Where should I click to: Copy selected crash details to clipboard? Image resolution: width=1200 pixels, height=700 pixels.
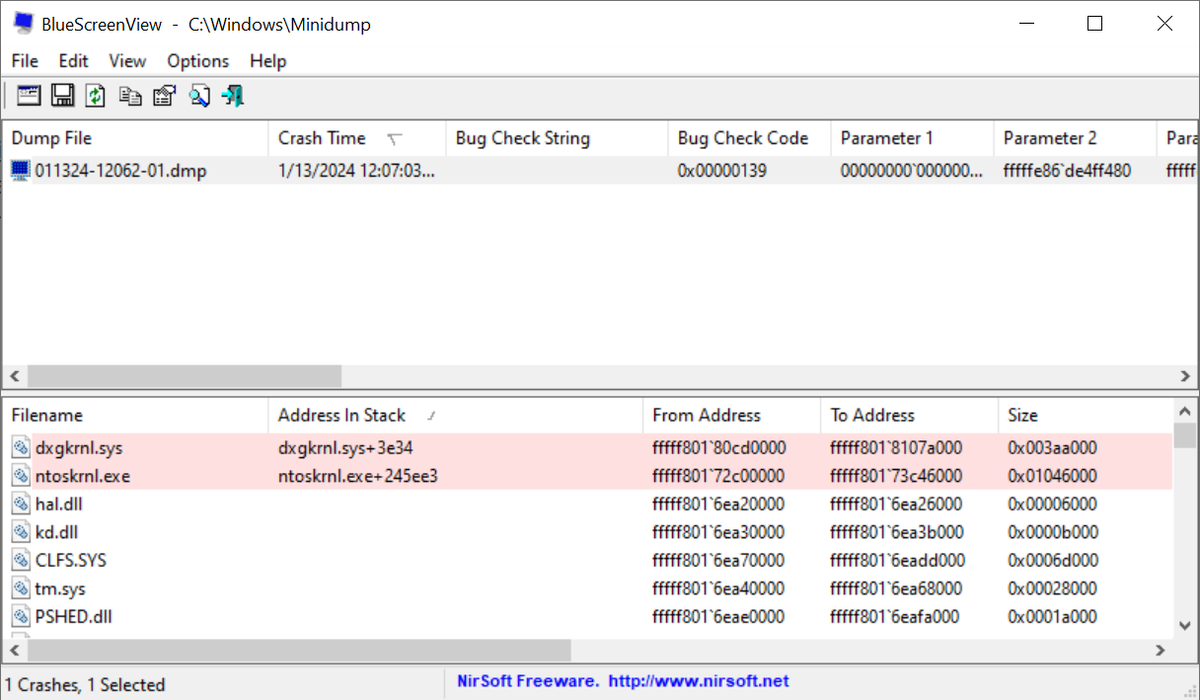pyautogui.click(x=130, y=95)
